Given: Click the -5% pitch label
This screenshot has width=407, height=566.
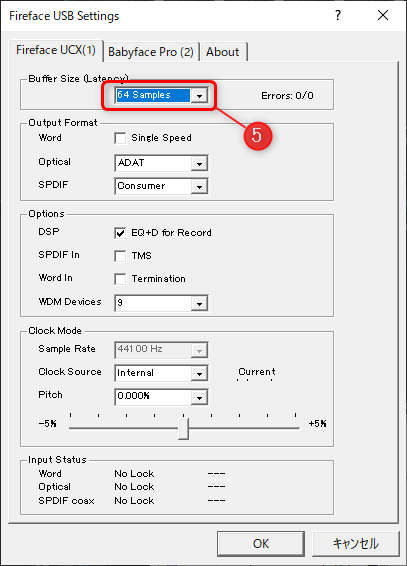Looking at the screenshot, I should point(48,423).
